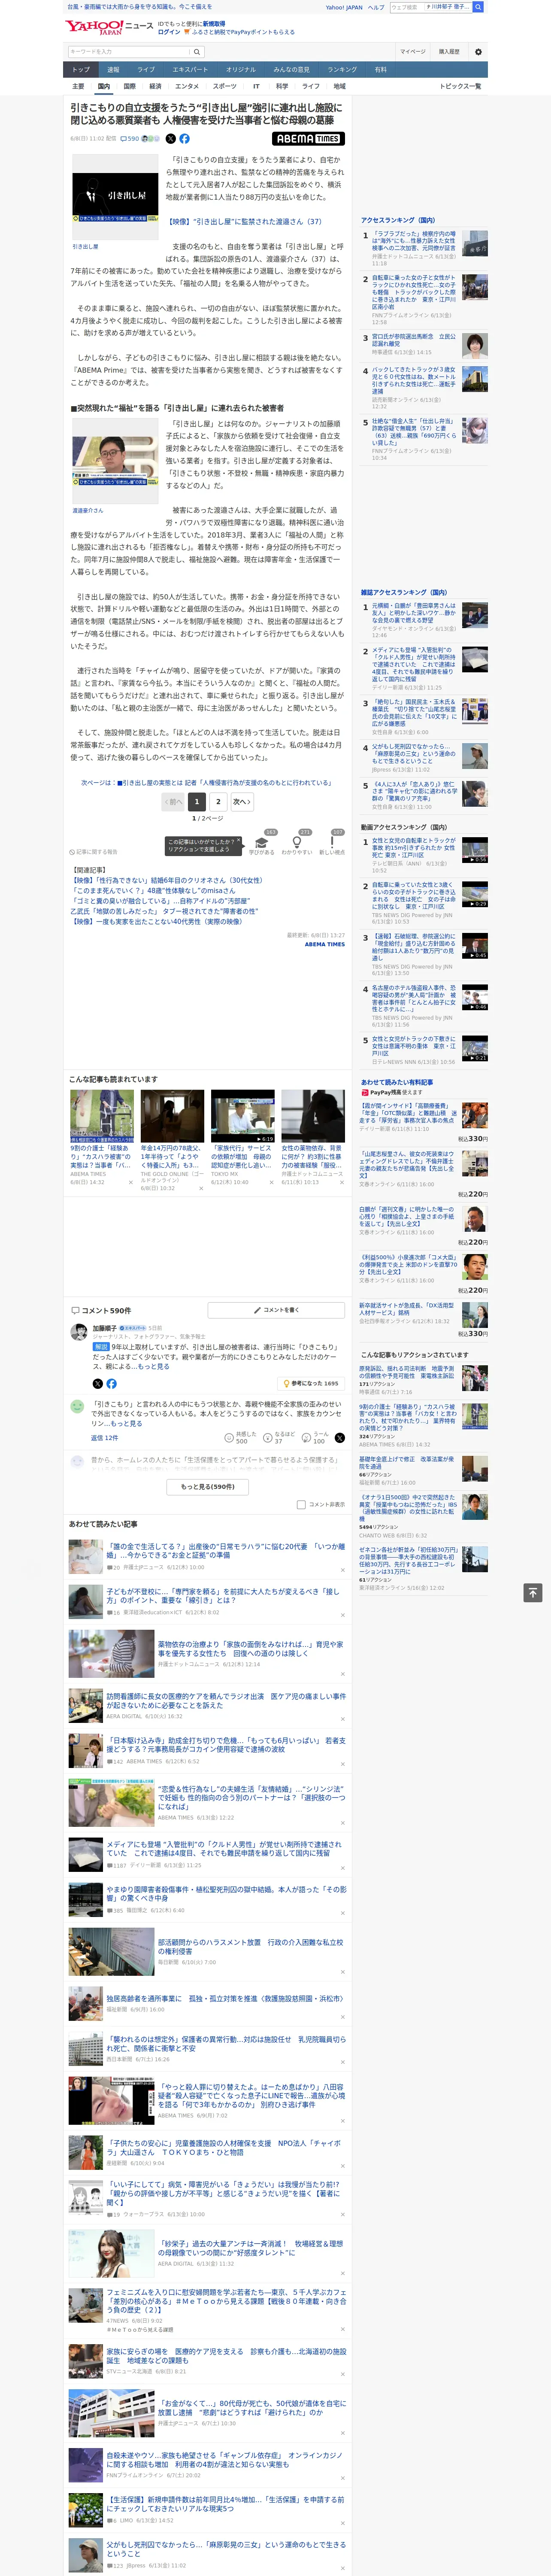React with わかりやすい lightbulb icon
The width and height of the screenshot is (551, 2576).
[296, 843]
